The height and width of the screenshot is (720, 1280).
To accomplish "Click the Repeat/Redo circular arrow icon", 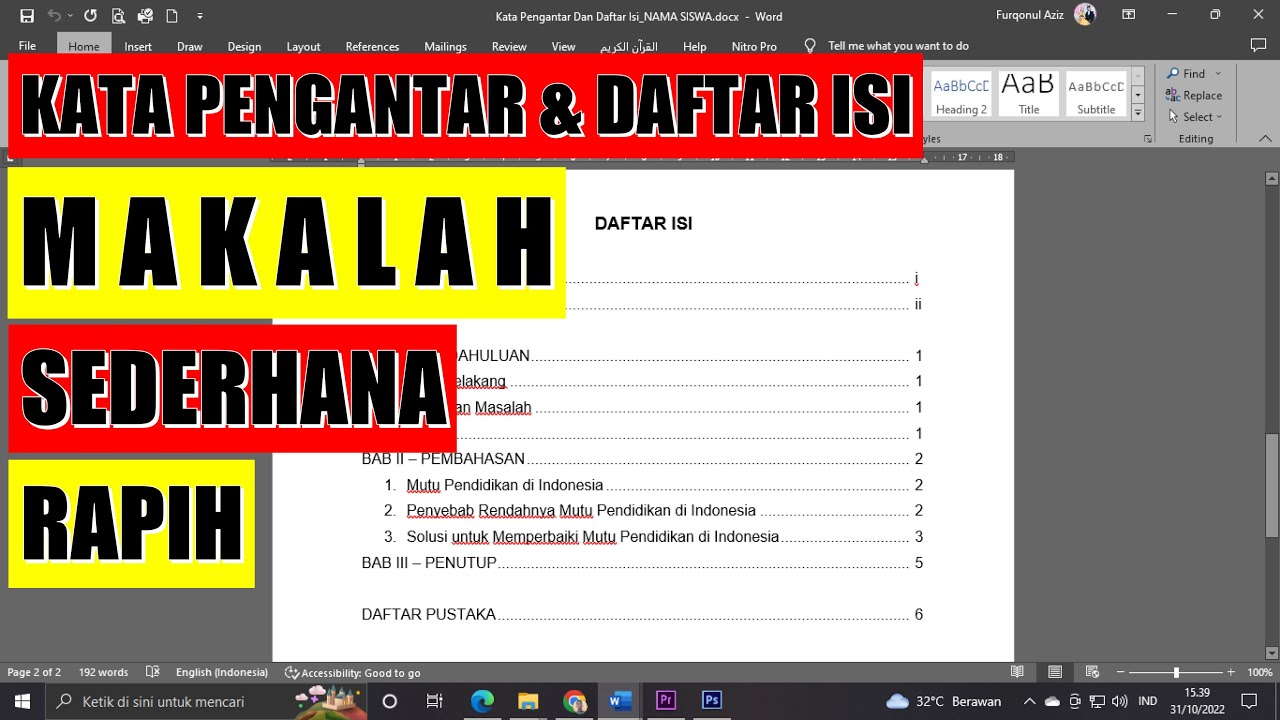I will click(91, 16).
